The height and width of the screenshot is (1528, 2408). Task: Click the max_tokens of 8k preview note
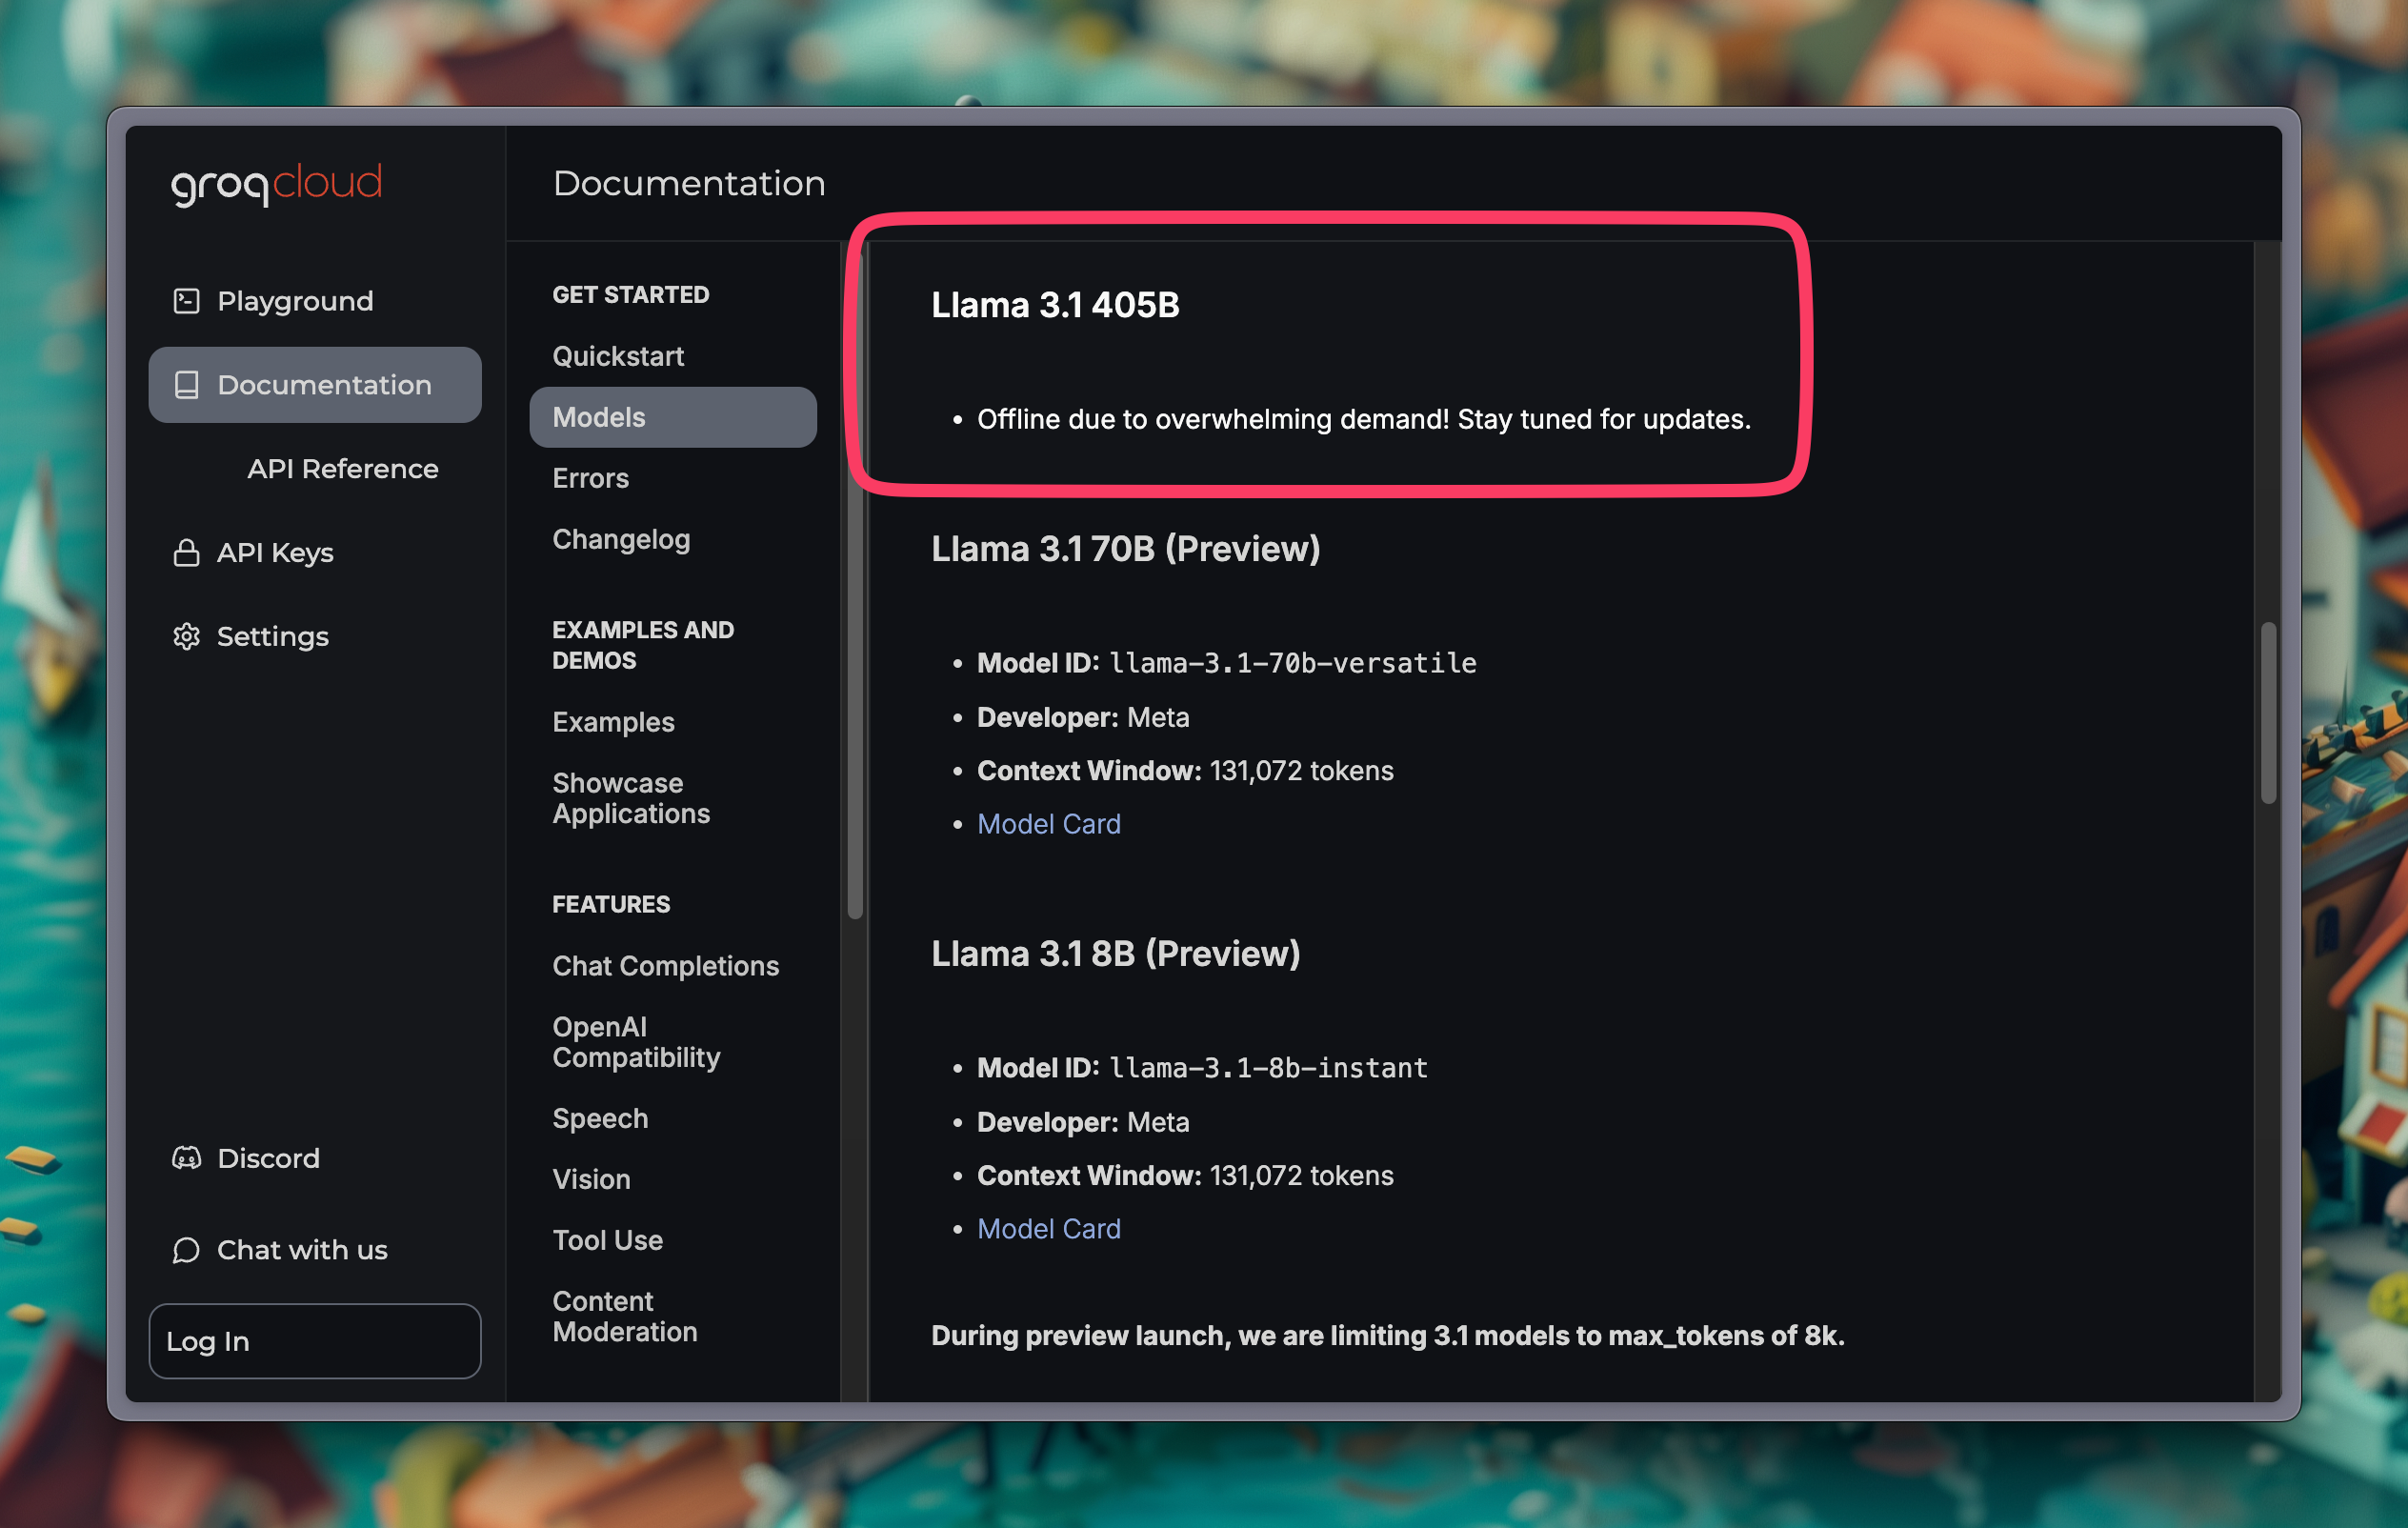click(1388, 1336)
